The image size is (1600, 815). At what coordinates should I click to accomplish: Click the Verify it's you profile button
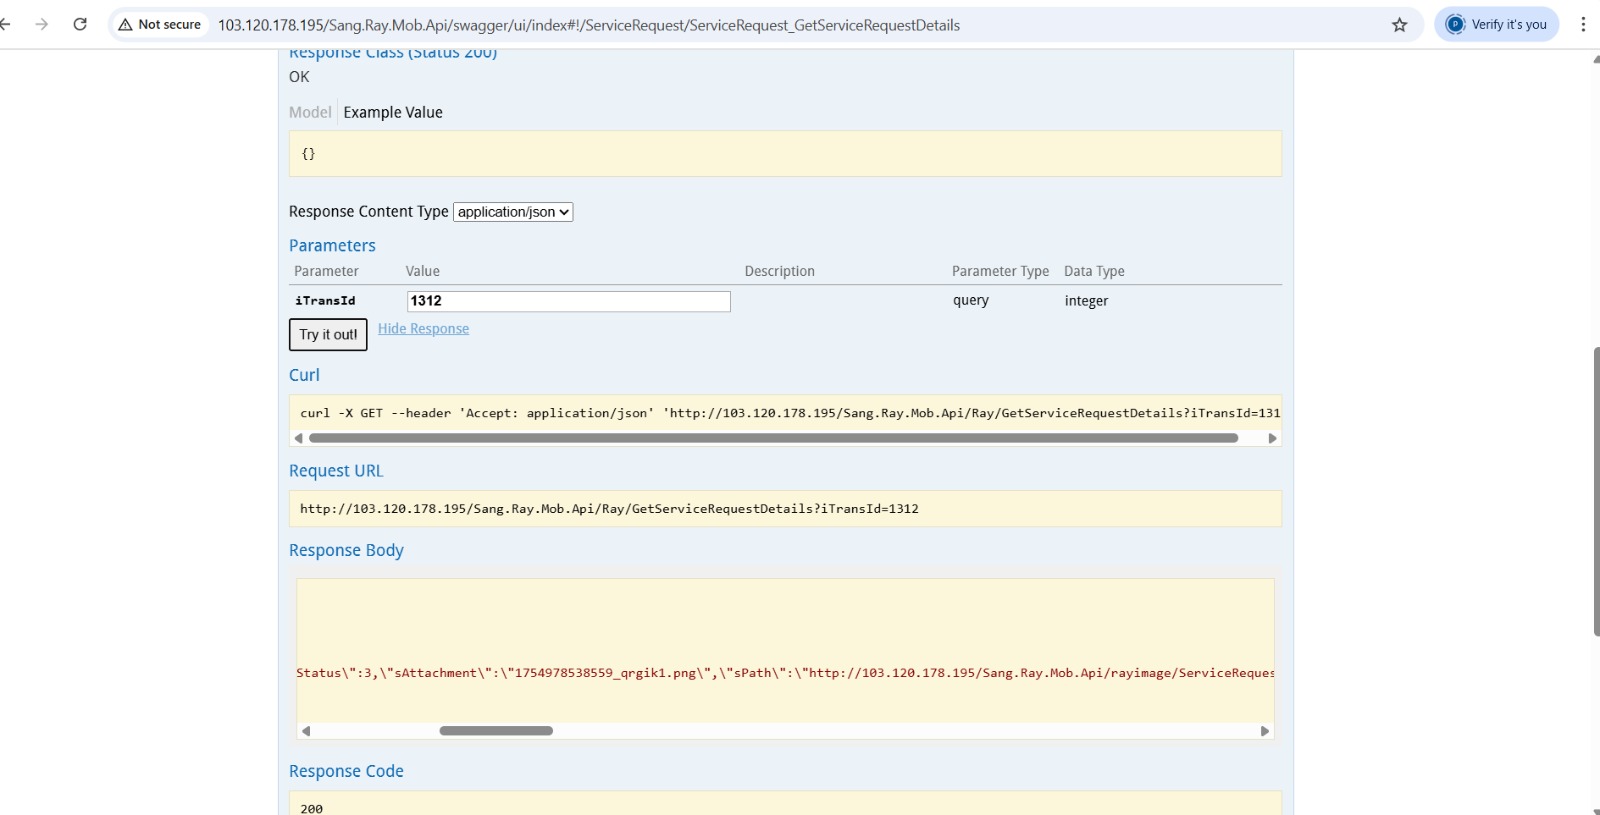coord(1496,24)
